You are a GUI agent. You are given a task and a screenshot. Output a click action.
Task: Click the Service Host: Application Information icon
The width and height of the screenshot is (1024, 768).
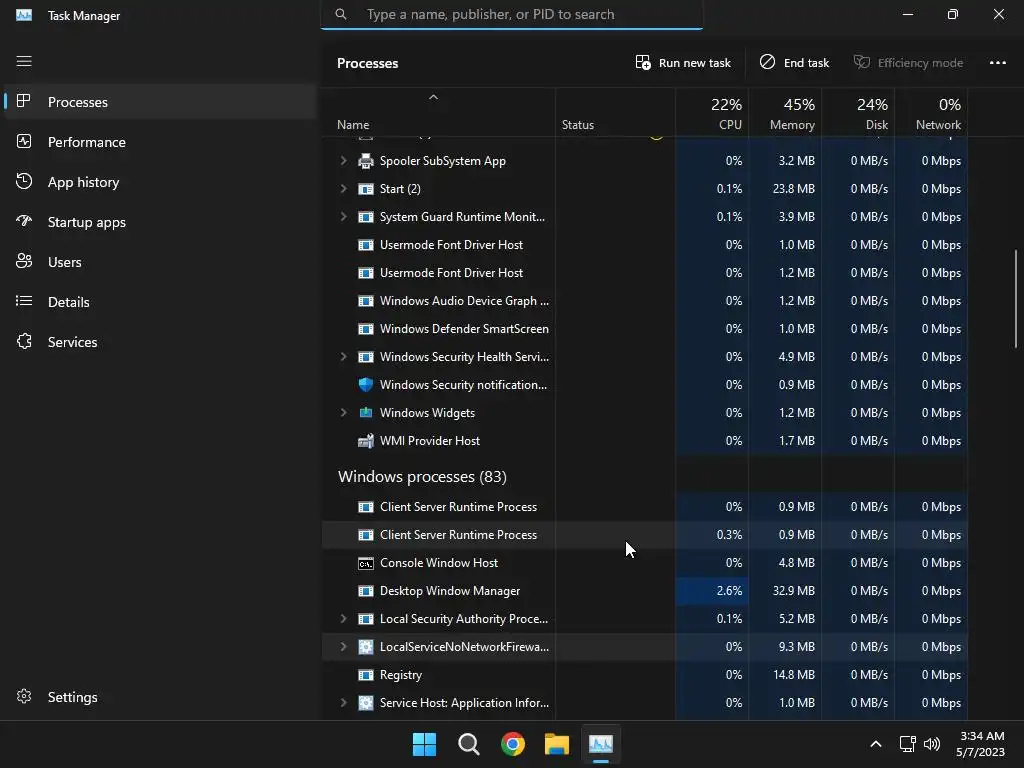point(366,703)
